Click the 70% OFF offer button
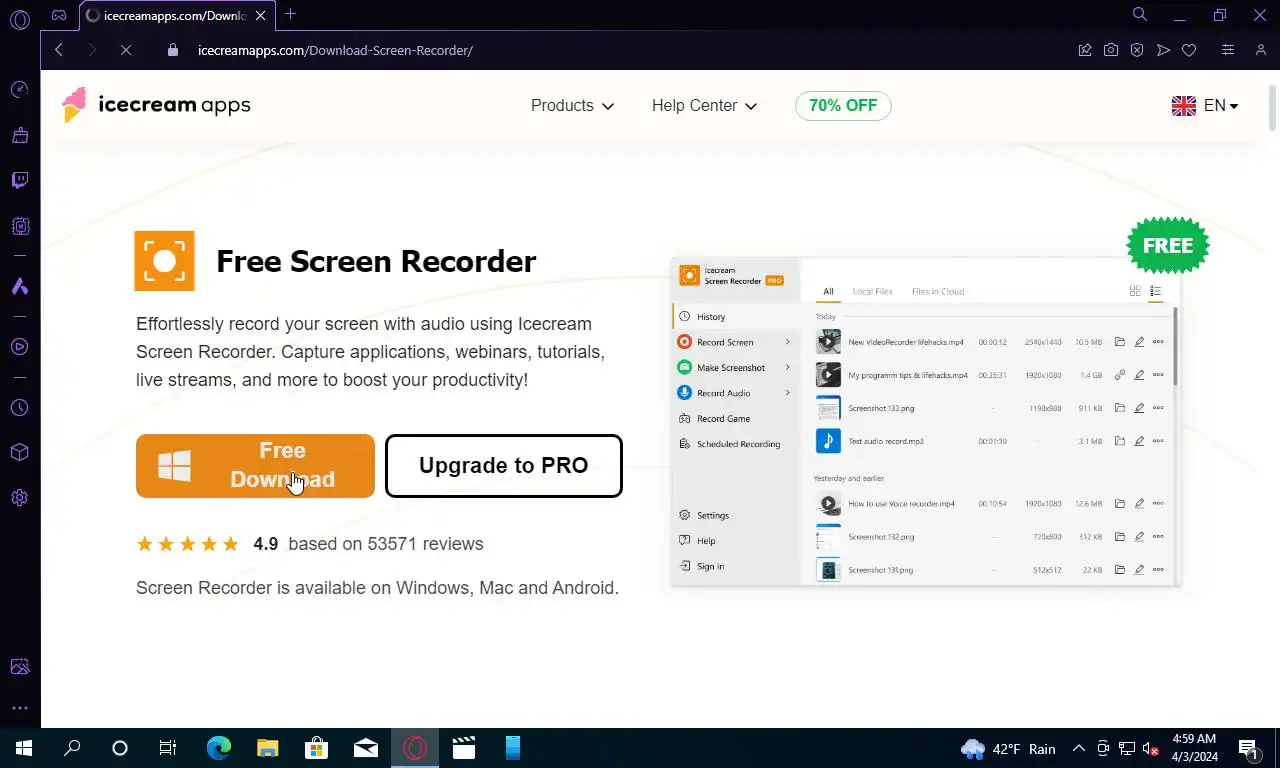The width and height of the screenshot is (1280, 768). point(843,106)
